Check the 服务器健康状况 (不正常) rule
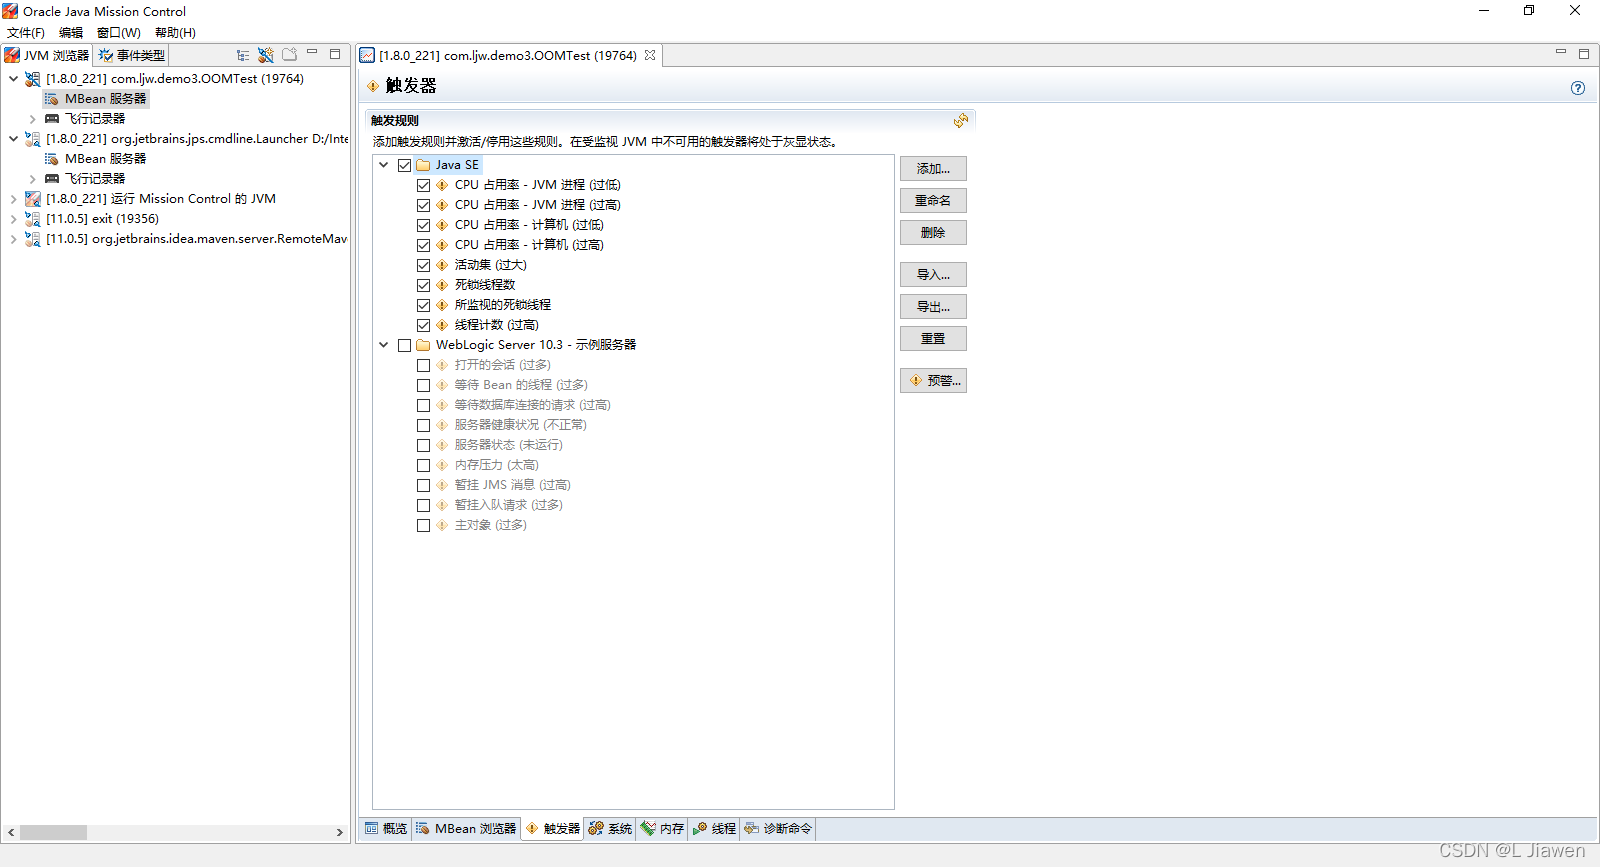This screenshot has height=867, width=1600. click(x=423, y=425)
